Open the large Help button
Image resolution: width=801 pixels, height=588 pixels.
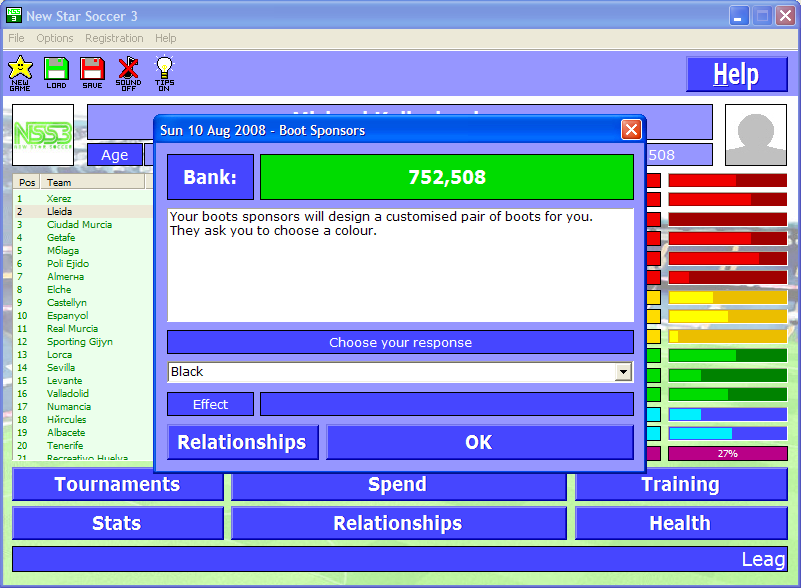(735, 75)
